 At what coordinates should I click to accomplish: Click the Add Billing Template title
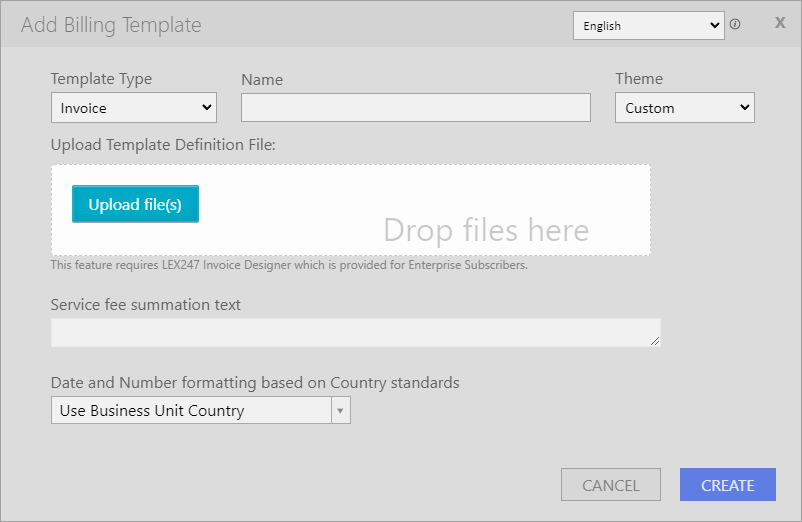(x=111, y=25)
